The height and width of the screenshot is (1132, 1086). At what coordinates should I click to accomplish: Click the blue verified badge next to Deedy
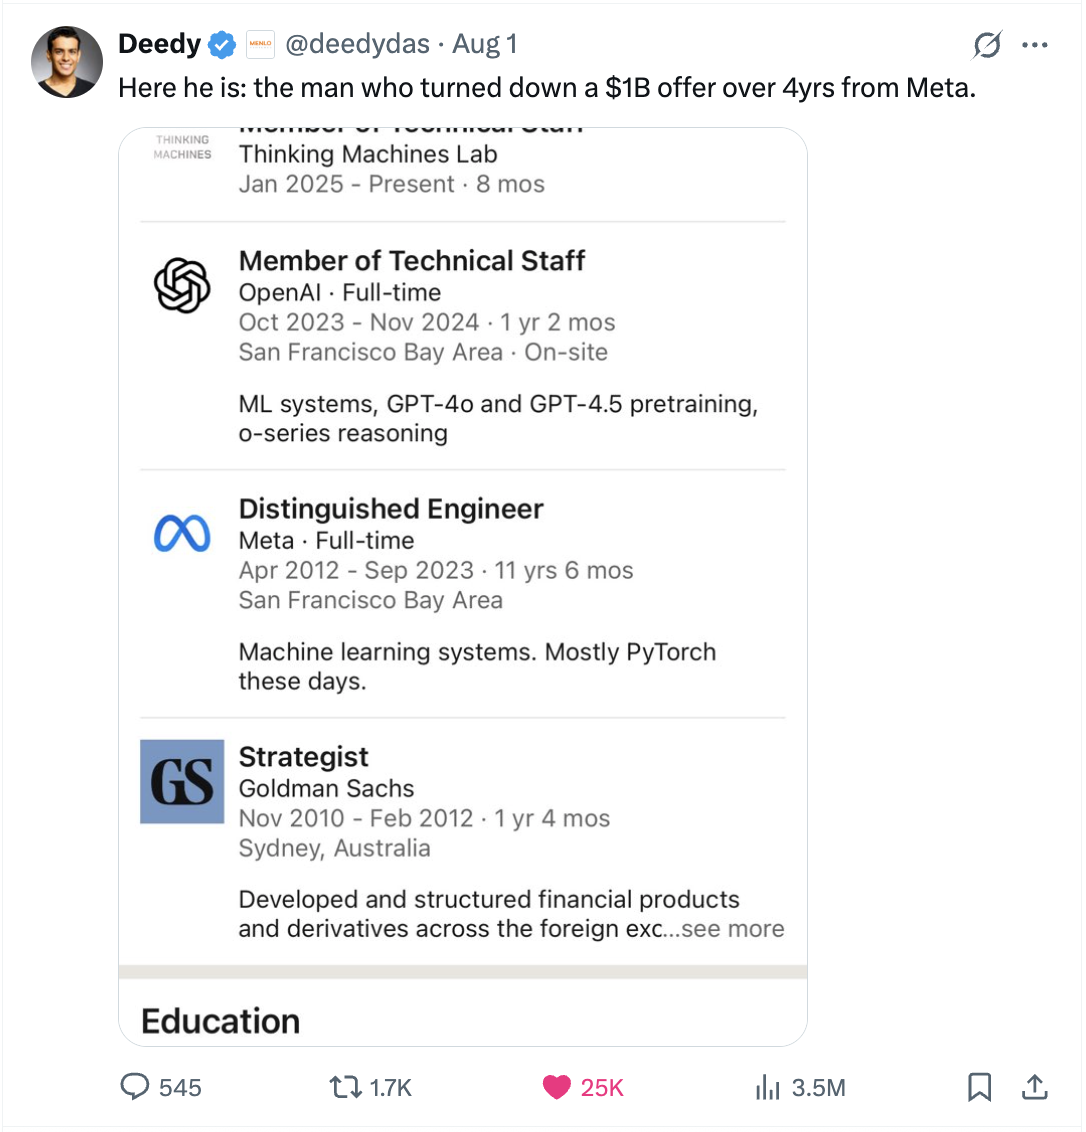pos(222,45)
